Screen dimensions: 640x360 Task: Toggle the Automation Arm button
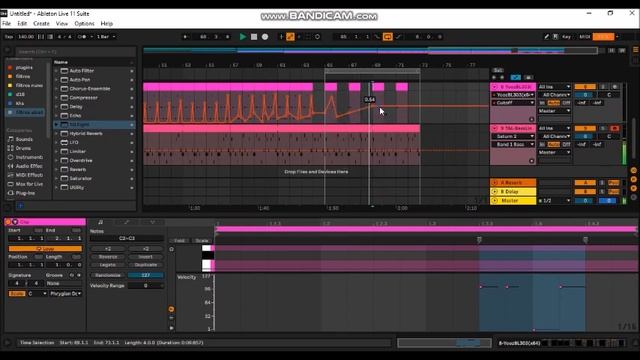coord(290,37)
